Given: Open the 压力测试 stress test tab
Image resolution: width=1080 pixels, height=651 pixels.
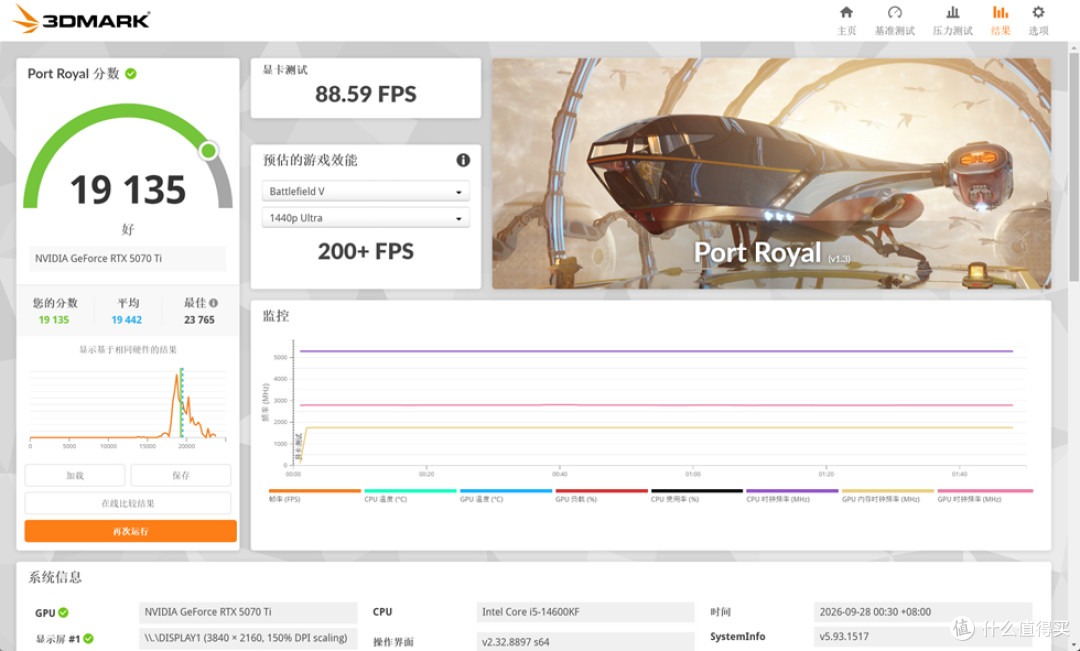Looking at the screenshot, I should coord(953,21).
